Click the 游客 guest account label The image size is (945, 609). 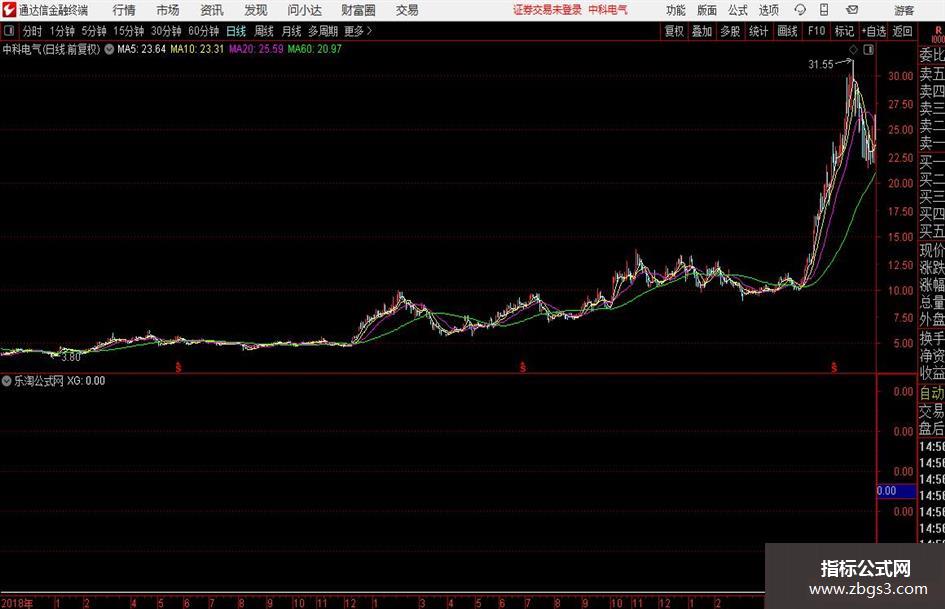coord(904,10)
